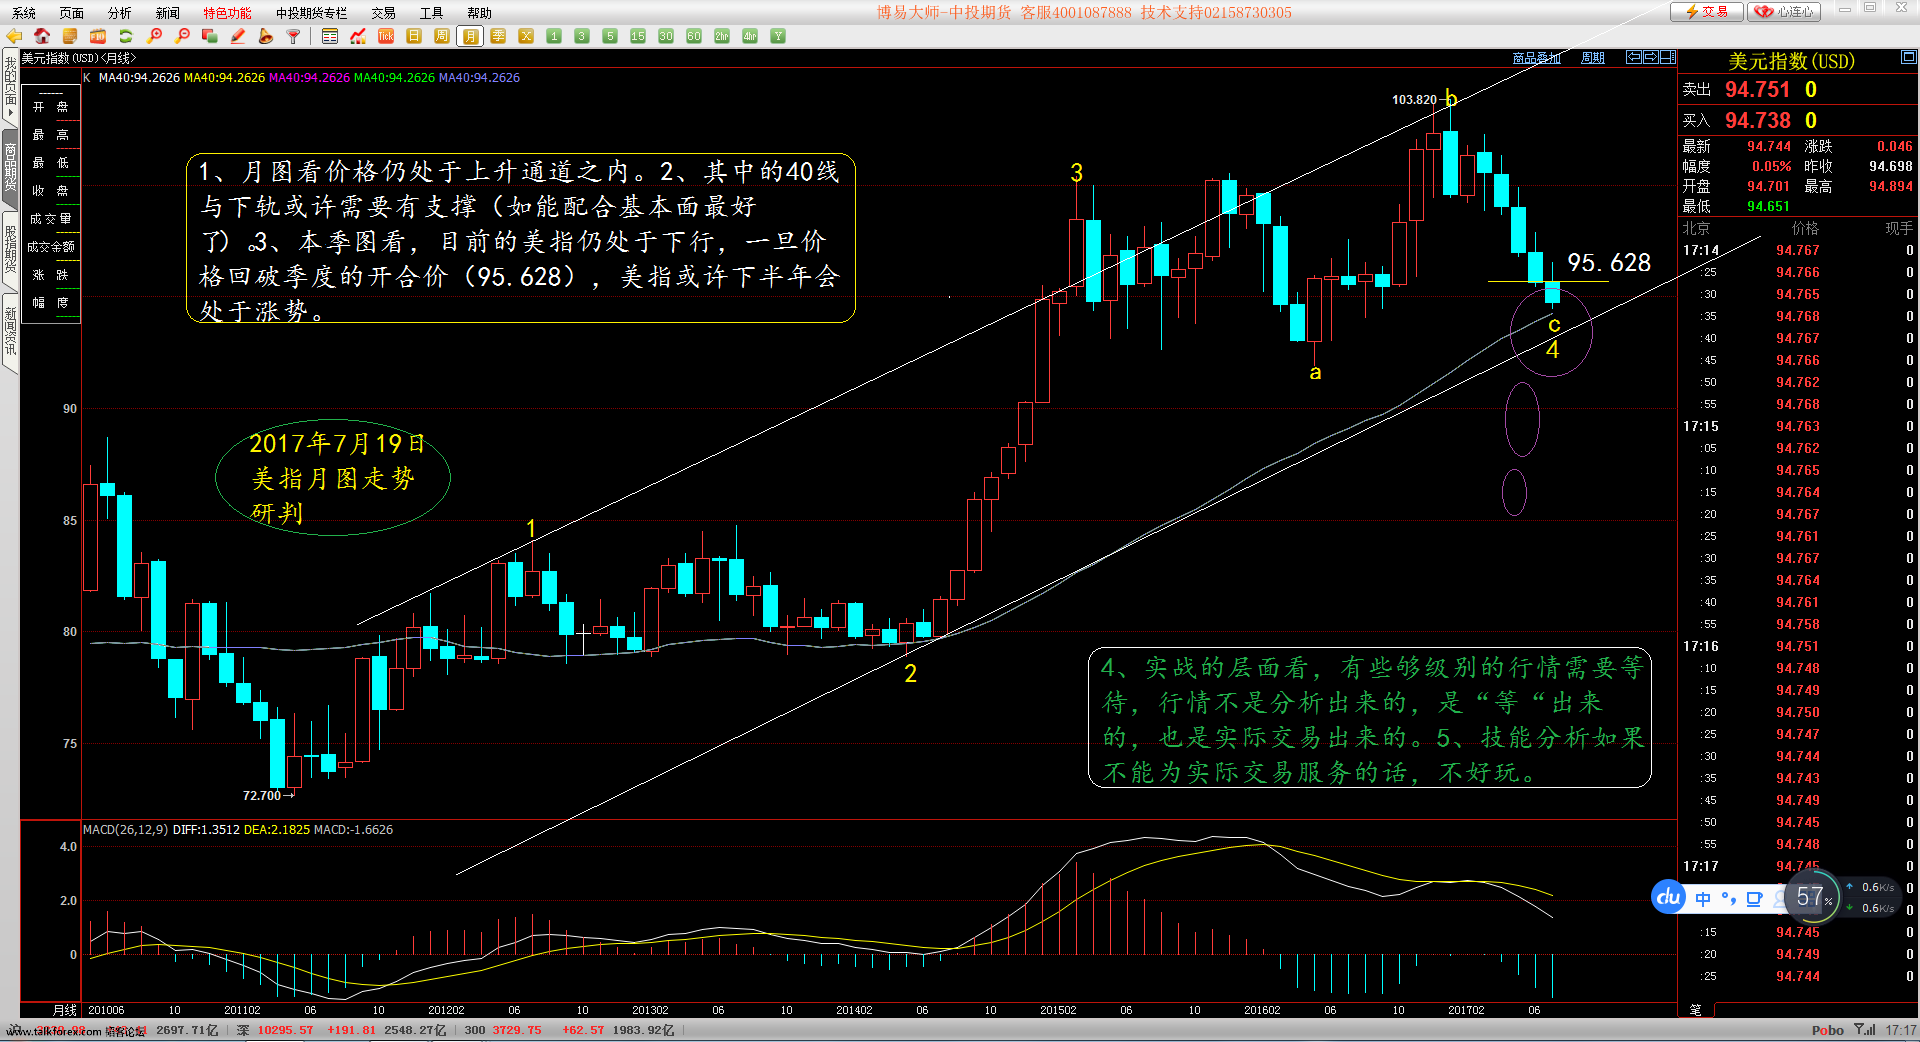The height and width of the screenshot is (1042, 1920).
Task: Click the MACD(26,12,9) indicator label
Action: click(x=125, y=830)
